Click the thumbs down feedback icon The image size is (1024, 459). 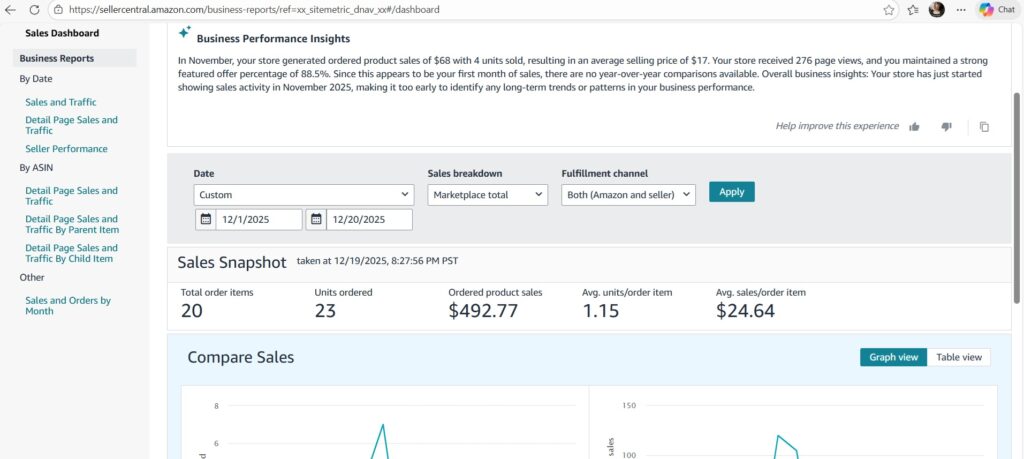coord(946,126)
